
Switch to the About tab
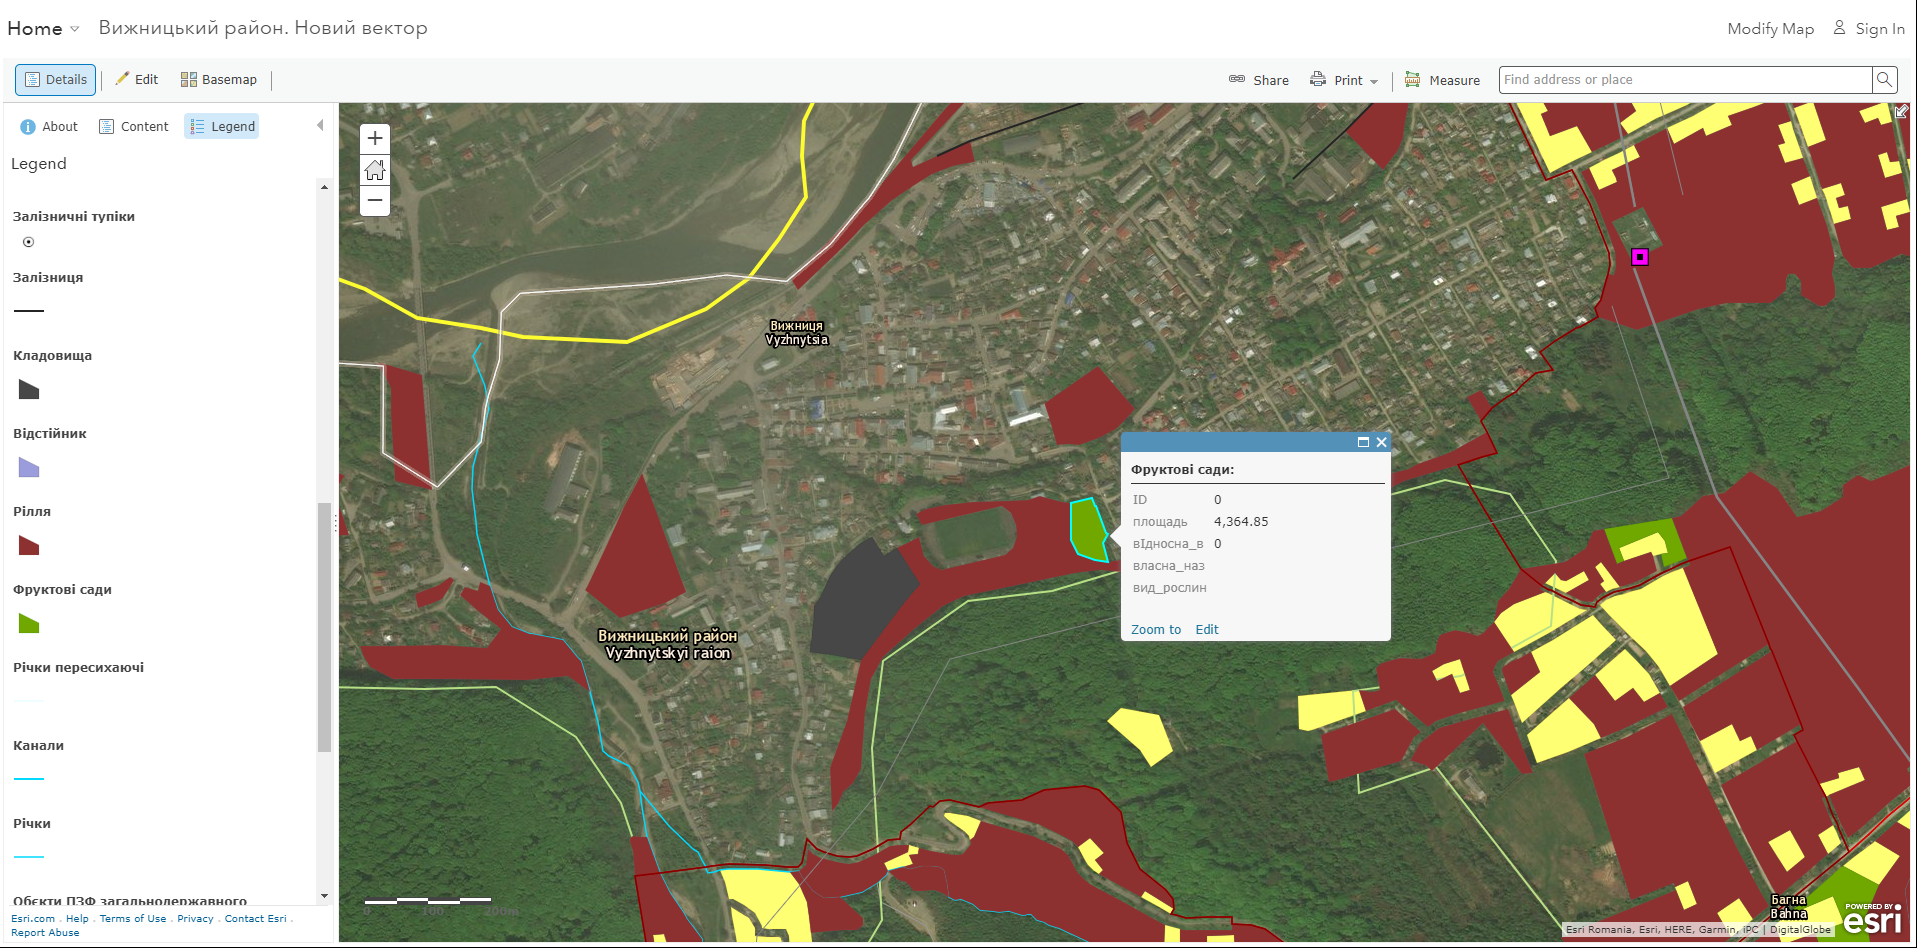tap(48, 126)
